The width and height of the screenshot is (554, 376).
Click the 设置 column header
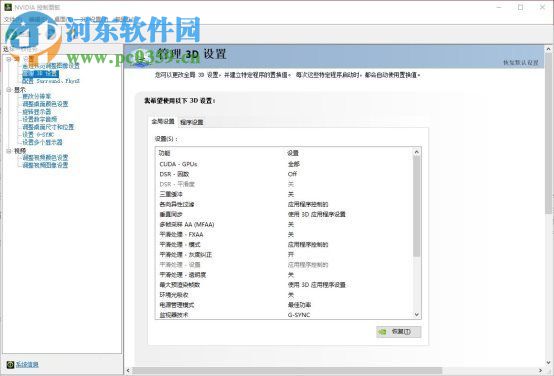click(x=293, y=153)
